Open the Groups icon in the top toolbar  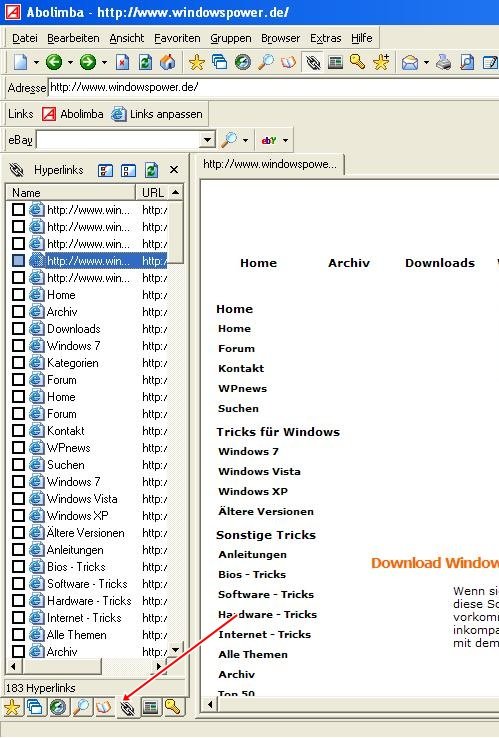(x=220, y=62)
